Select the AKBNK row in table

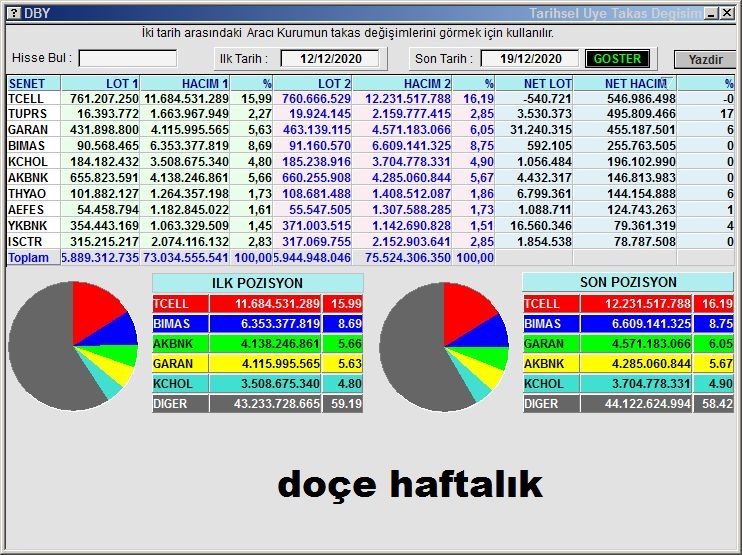(x=371, y=178)
